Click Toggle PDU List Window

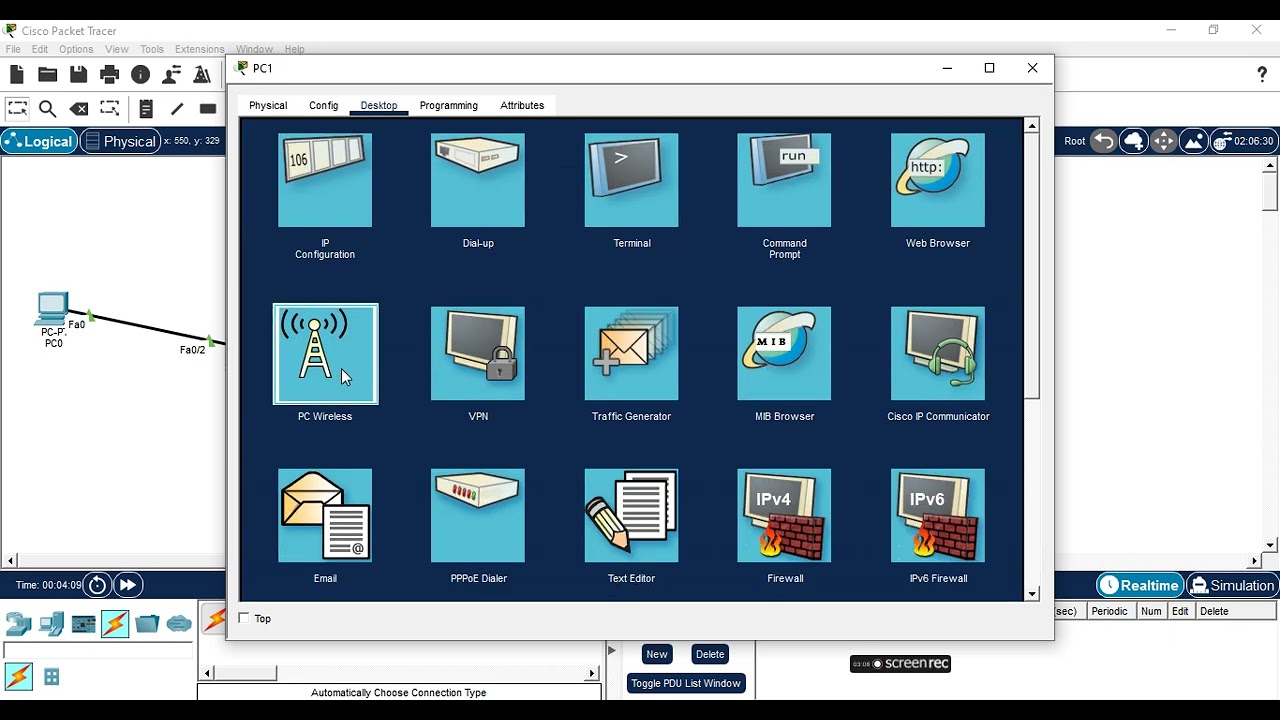pos(686,683)
